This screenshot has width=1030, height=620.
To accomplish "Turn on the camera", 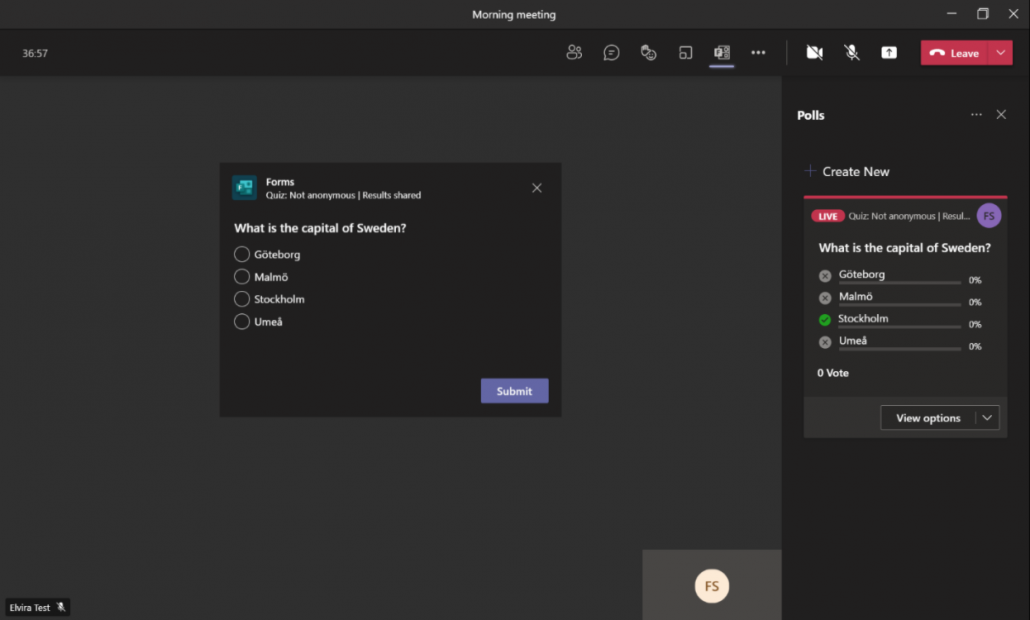I will [814, 53].
